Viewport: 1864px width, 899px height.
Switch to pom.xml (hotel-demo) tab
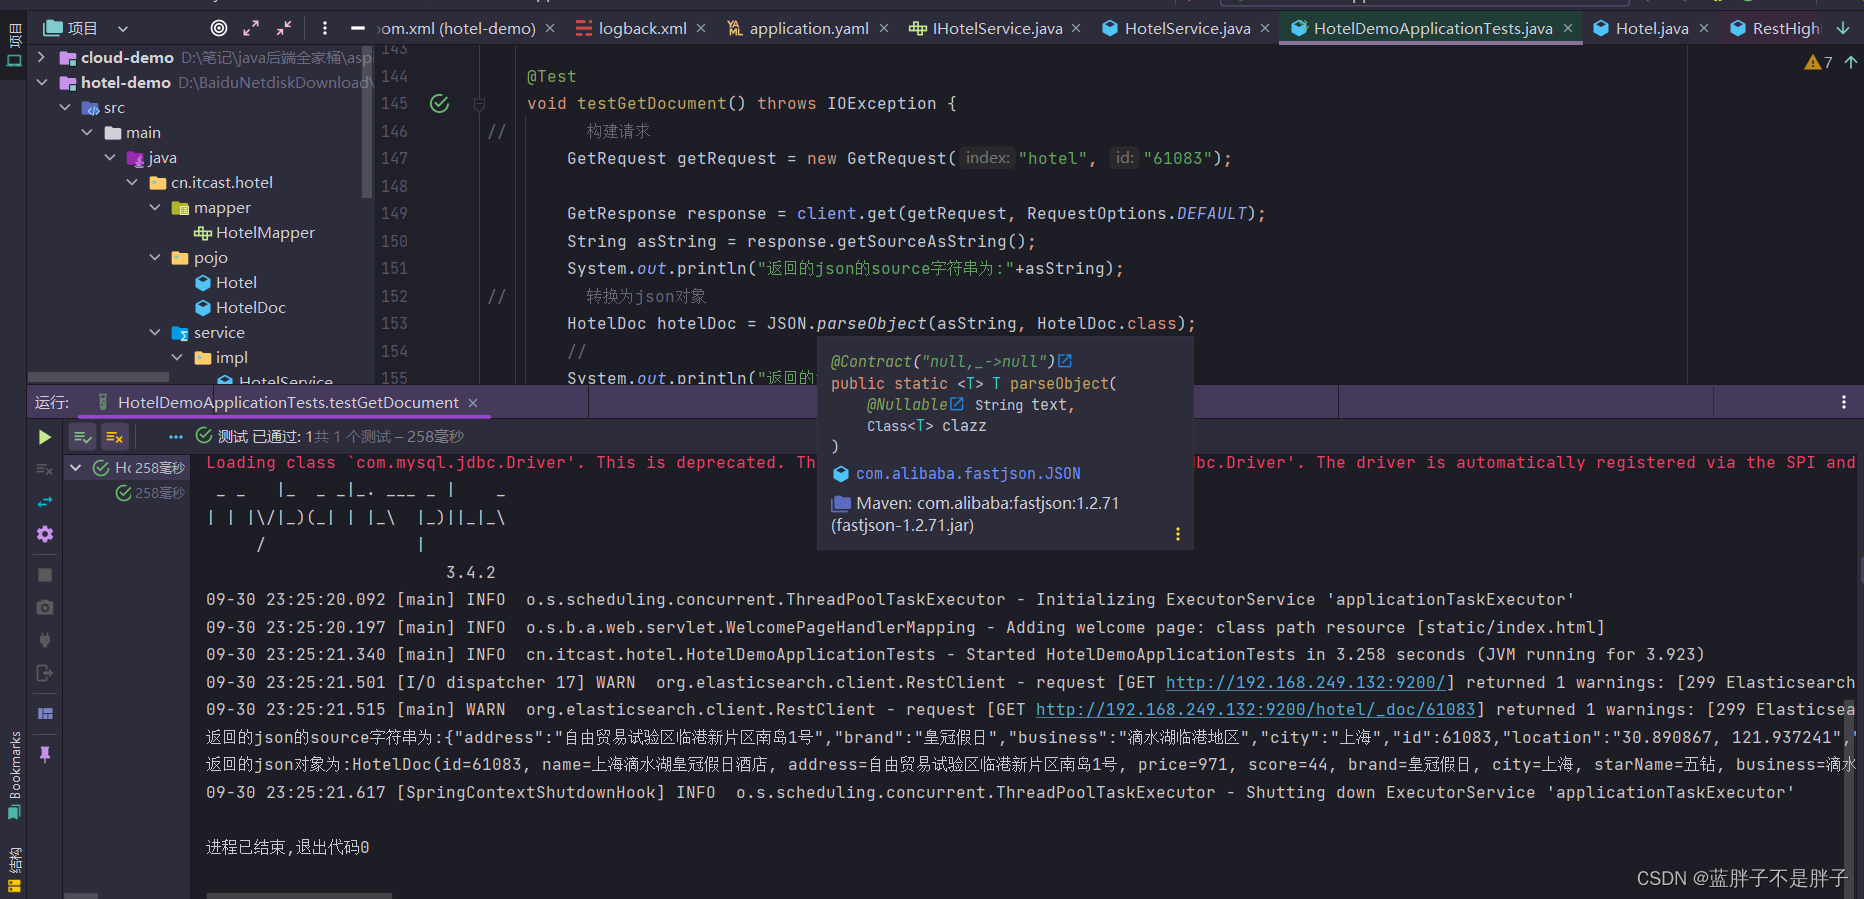click(459, 28)
